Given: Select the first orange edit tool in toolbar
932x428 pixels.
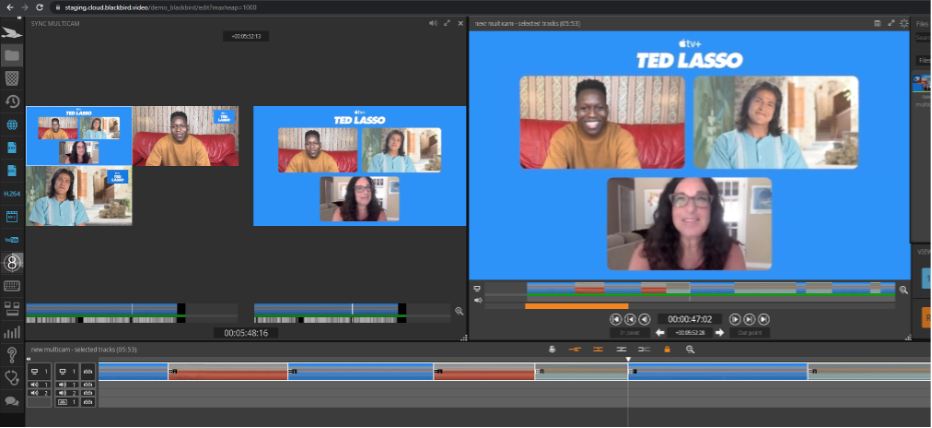Looking at the screenshot, I should point(575,350).
